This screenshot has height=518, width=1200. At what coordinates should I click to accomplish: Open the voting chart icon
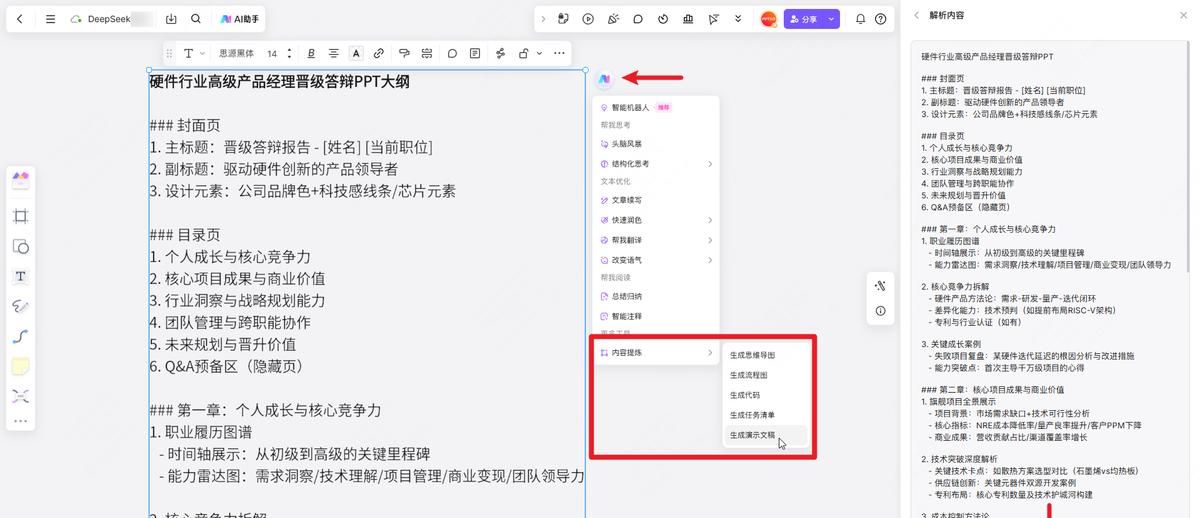tap(688, 19)
